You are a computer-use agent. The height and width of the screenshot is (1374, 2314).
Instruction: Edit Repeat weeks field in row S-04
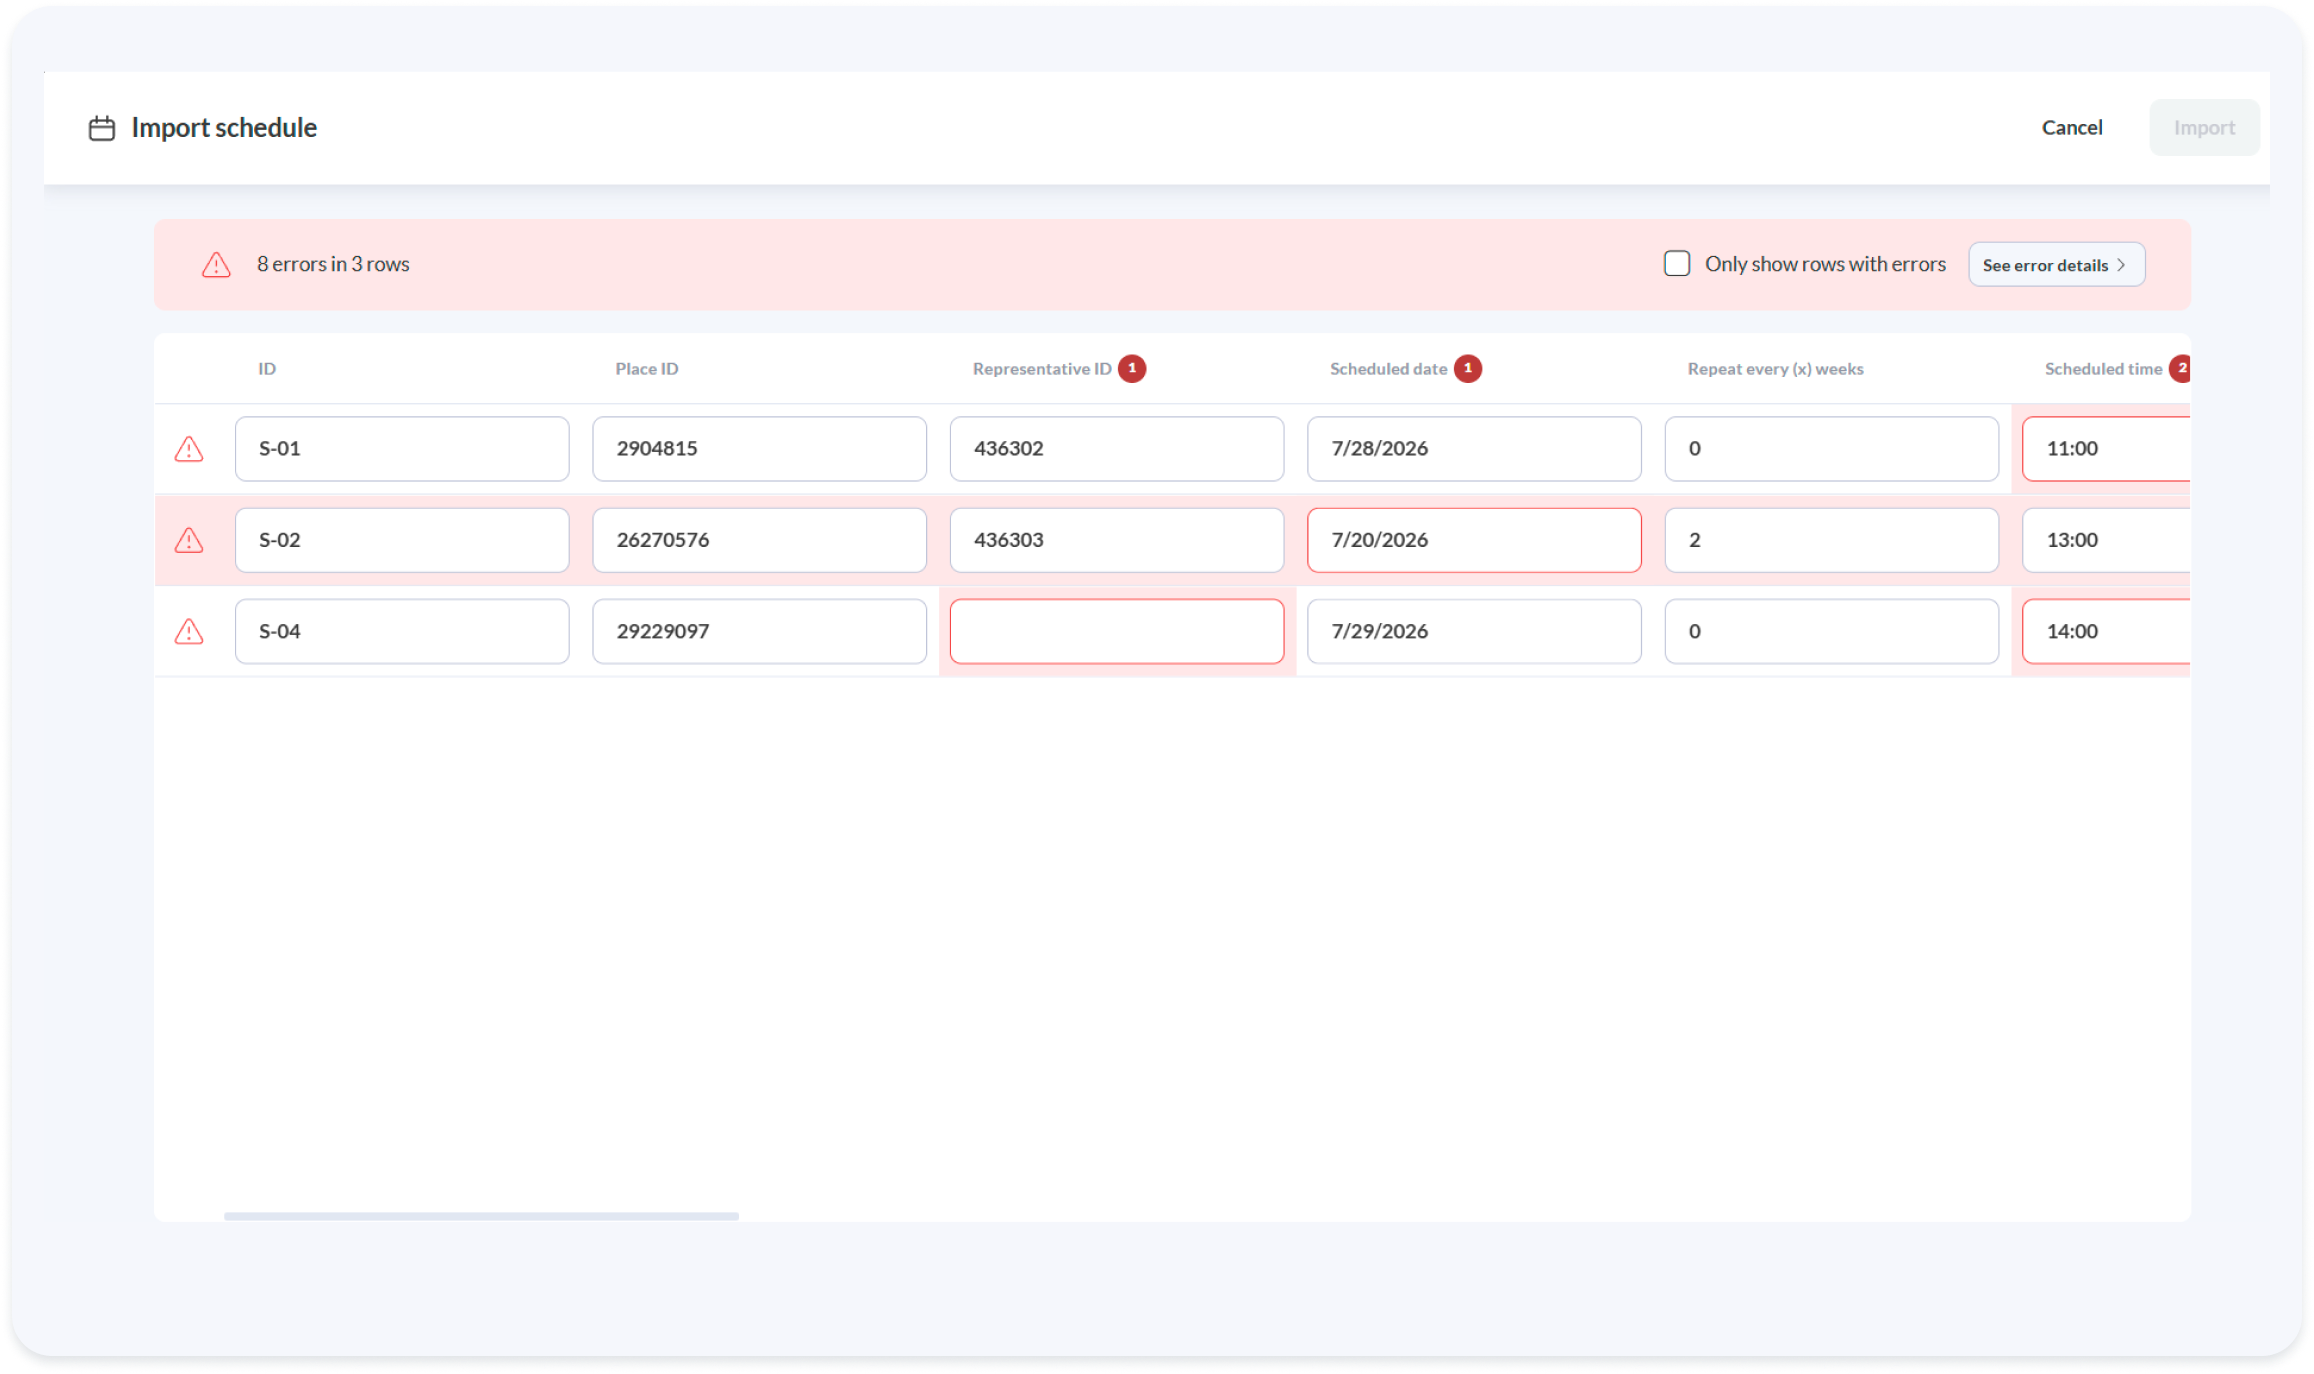tap(1832, 631)
